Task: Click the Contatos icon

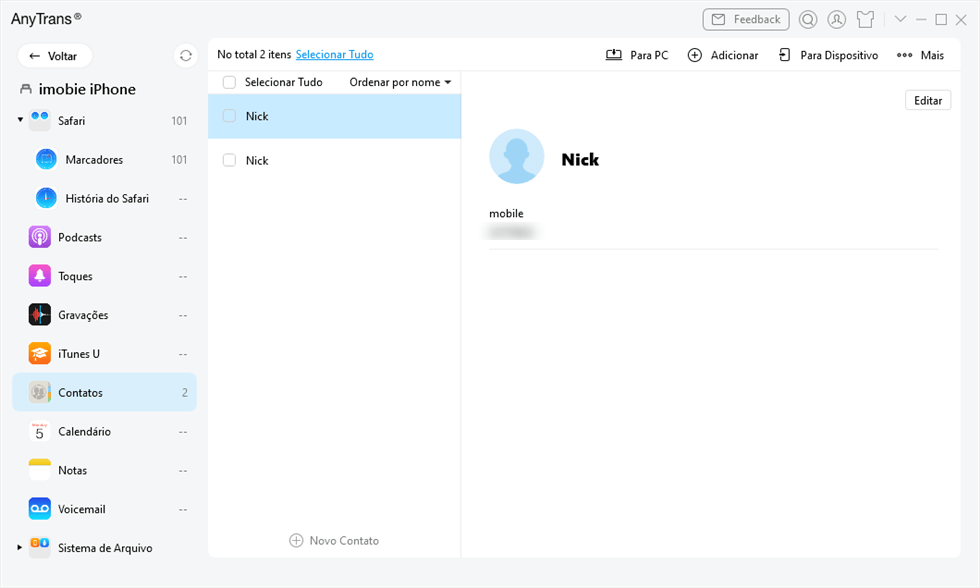Action: (x=39, y=392)
